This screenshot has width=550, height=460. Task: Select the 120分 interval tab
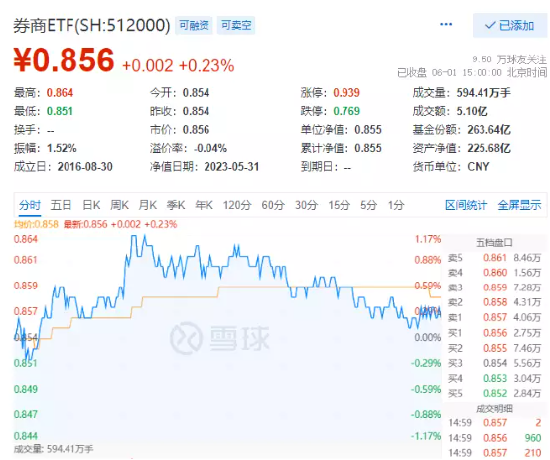click(237, 205)
